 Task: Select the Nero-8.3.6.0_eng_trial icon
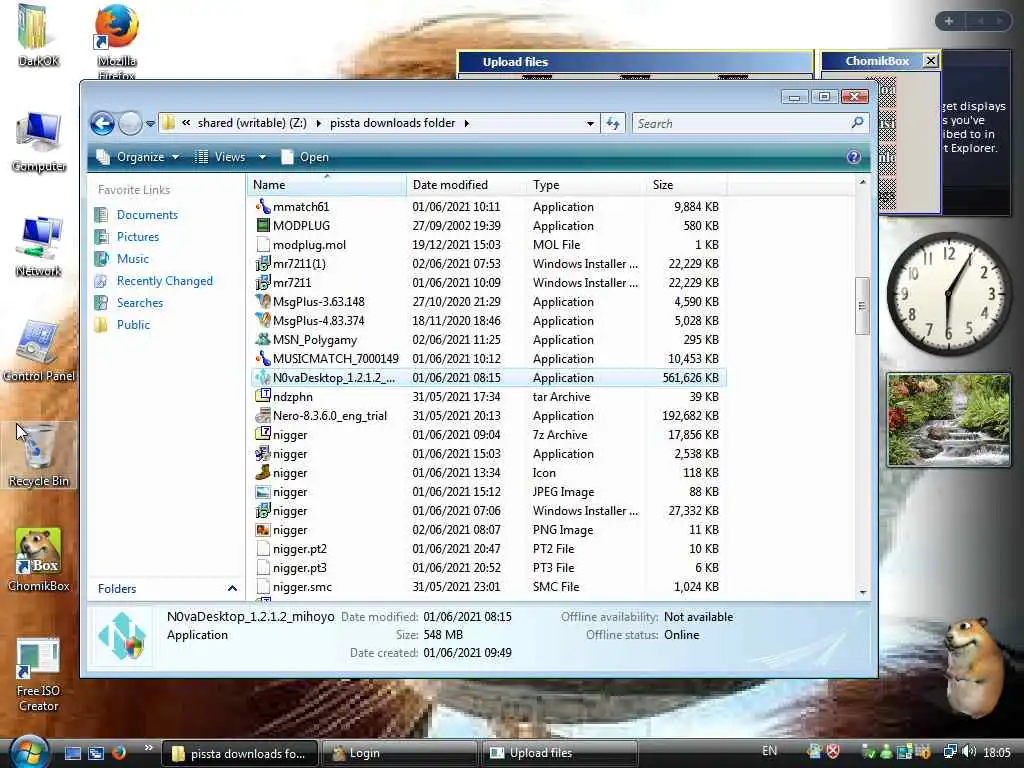click(x=263, y=415)
